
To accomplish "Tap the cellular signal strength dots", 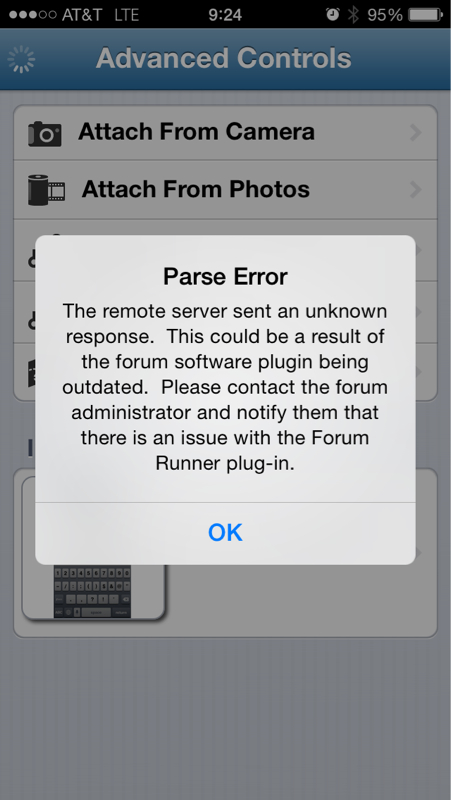I will coord(33,15).
